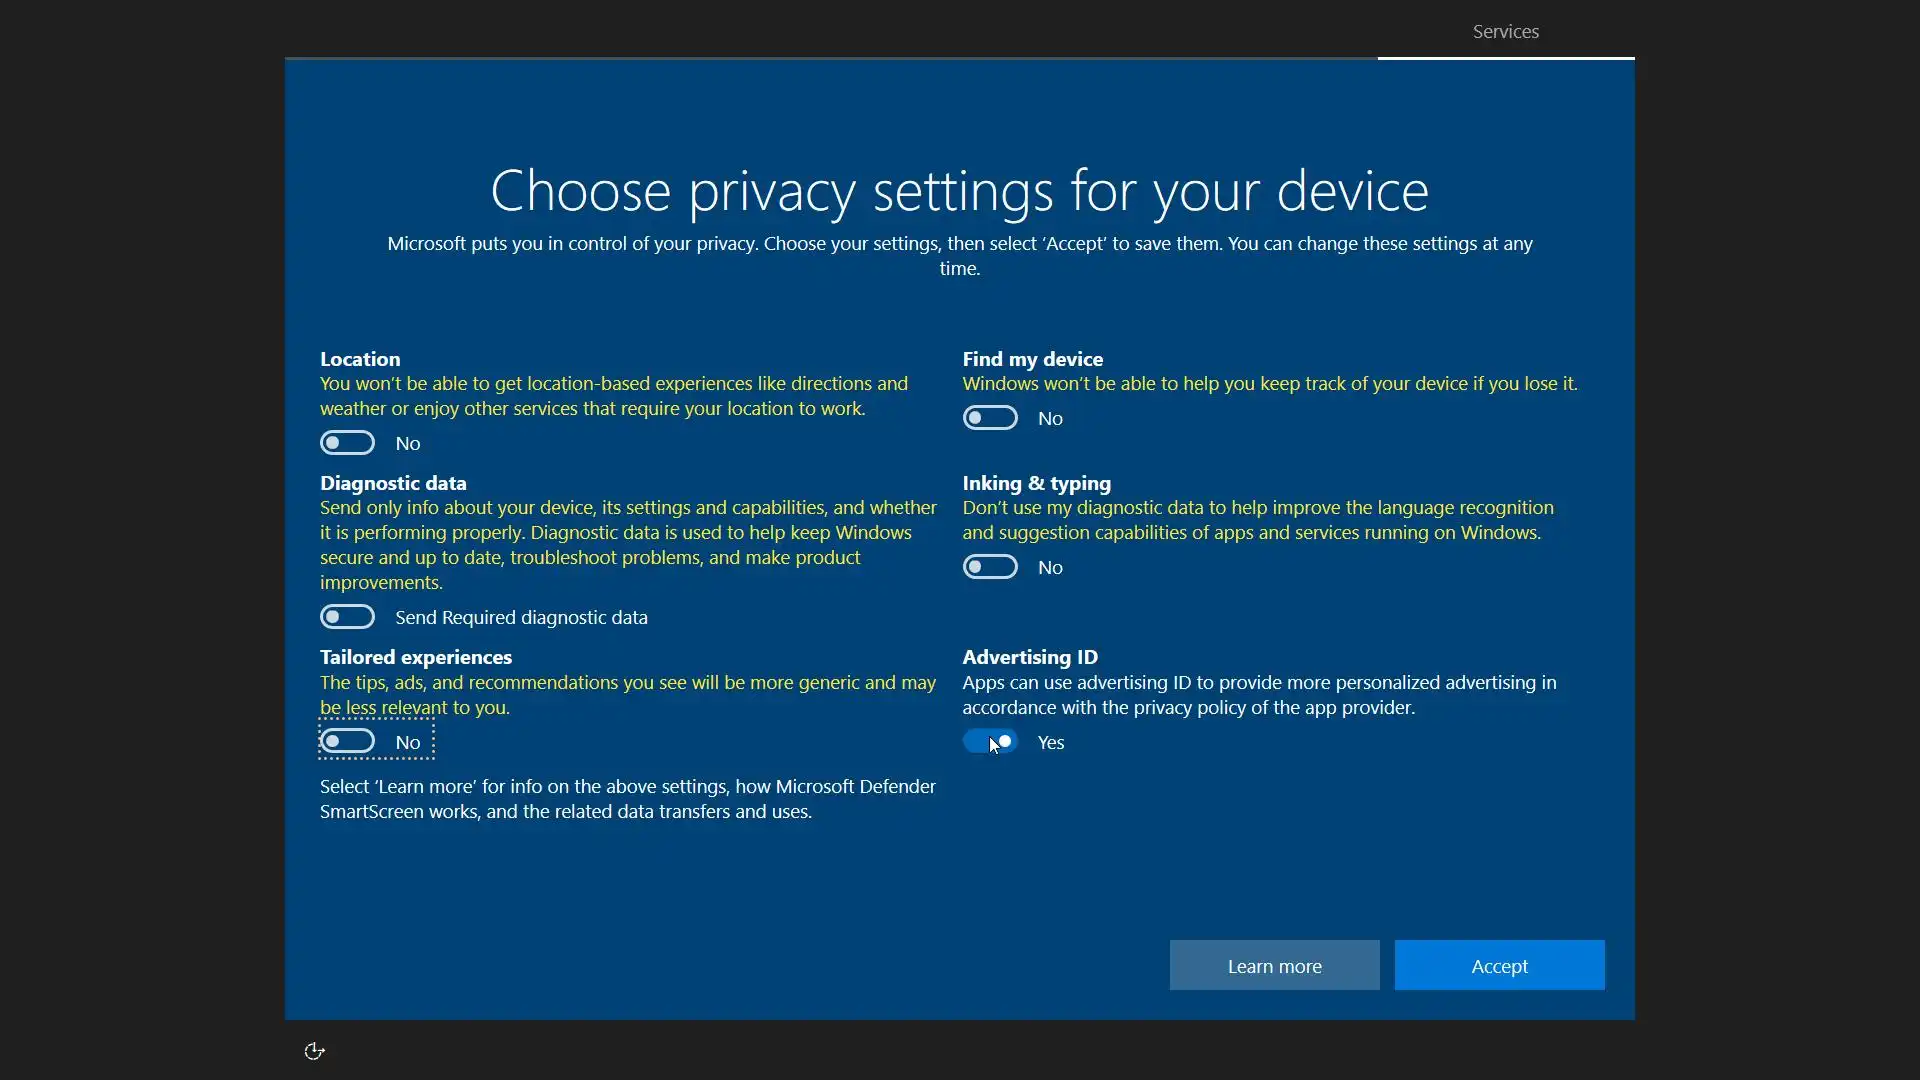
Task: Toggle the Diagnostic data switch
Action: [x=347, y=617]
